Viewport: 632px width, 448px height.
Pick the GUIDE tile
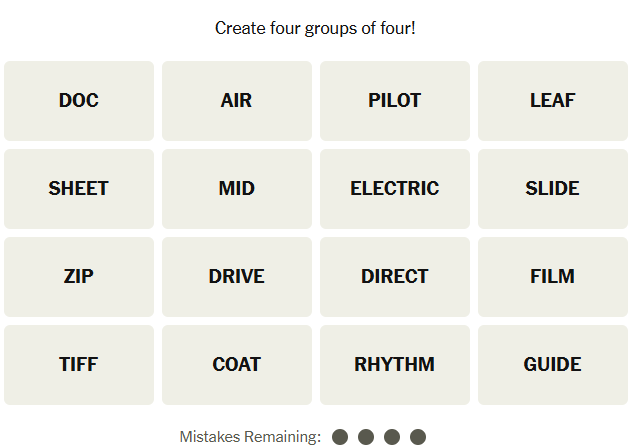552,365
